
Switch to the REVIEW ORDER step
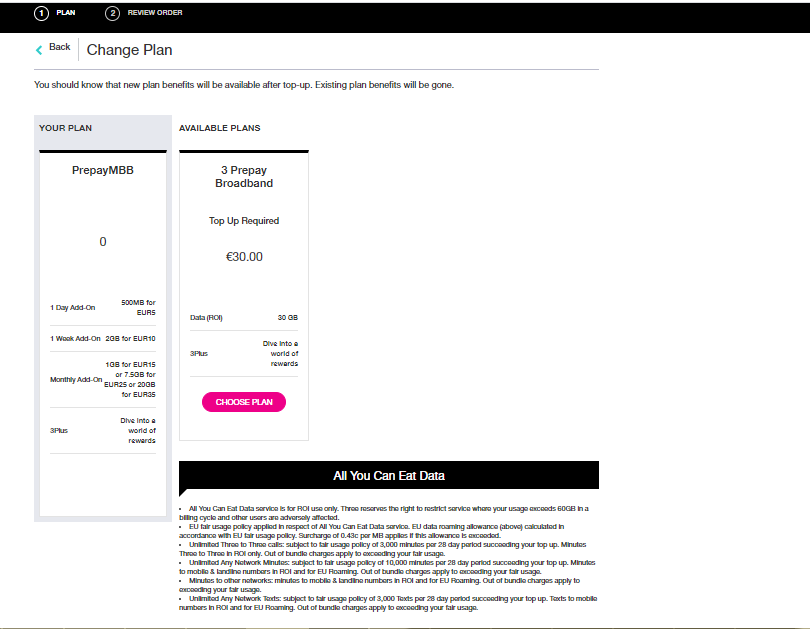(x=154, y=13)
